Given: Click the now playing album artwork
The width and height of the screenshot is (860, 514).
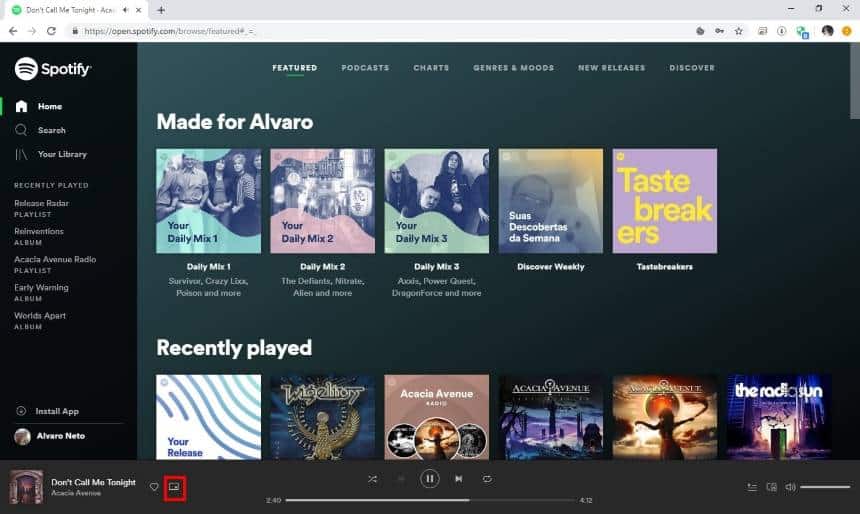Looking at the screenshot, I should pyautogui.click(x=26, y=487).
